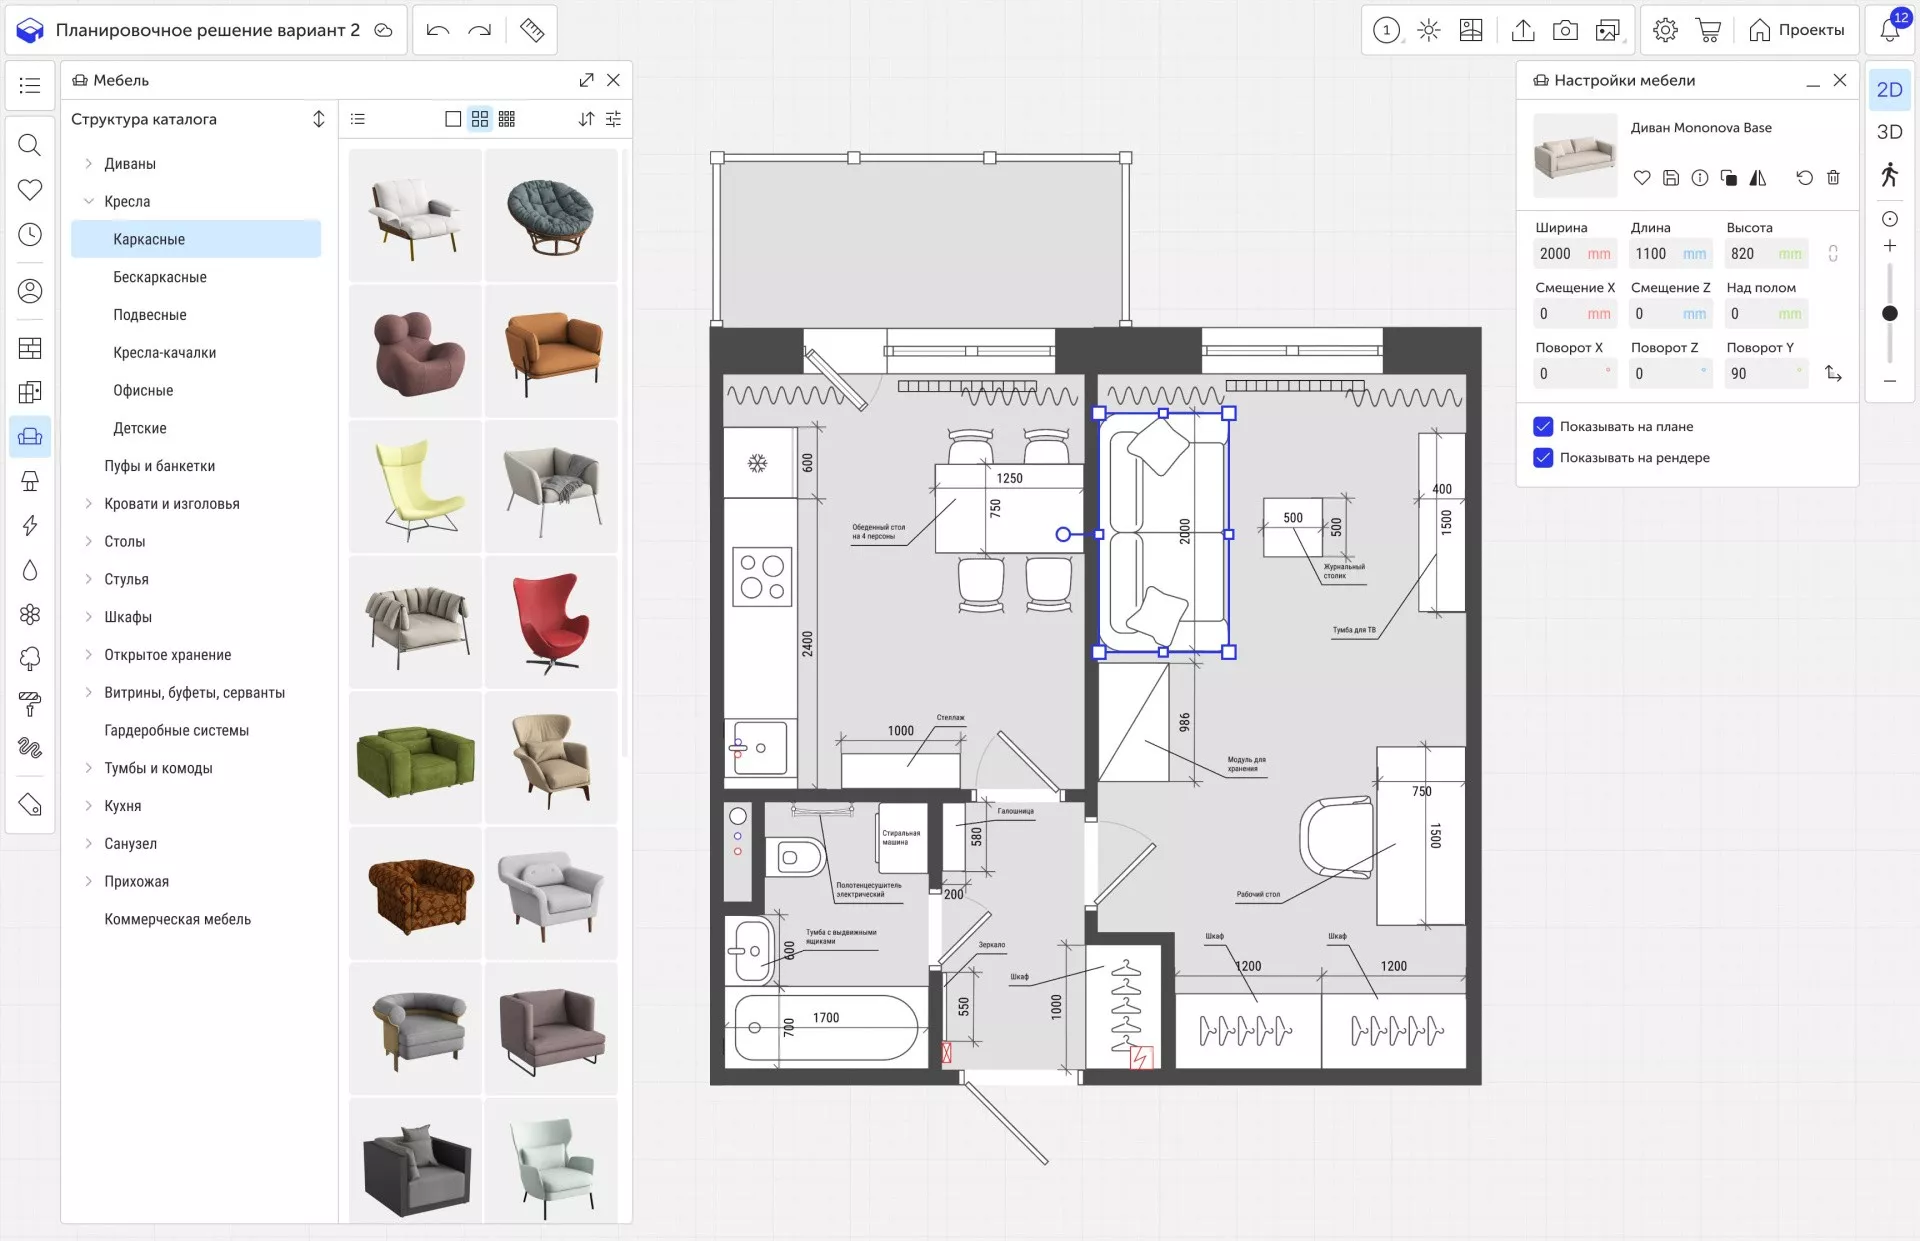
Task: Click the zoom slider handle
Action: click(x=1889, y=313)
